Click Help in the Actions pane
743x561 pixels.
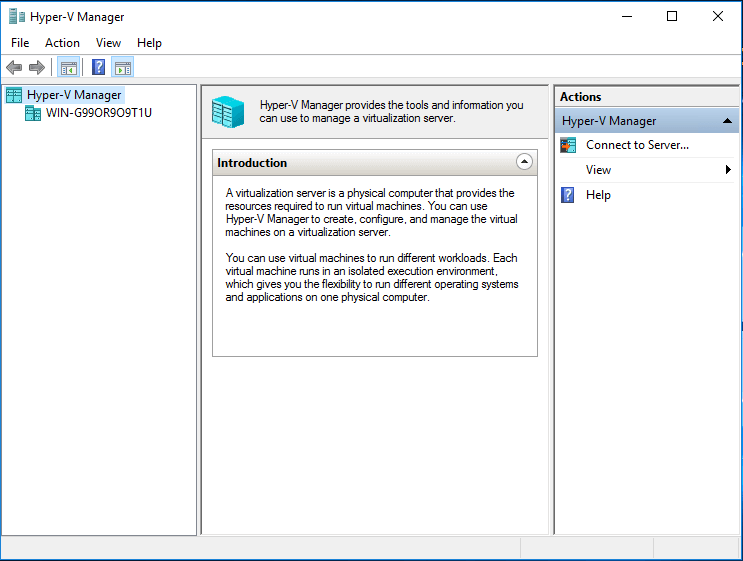pyautogui.click(x=598, y=195)
